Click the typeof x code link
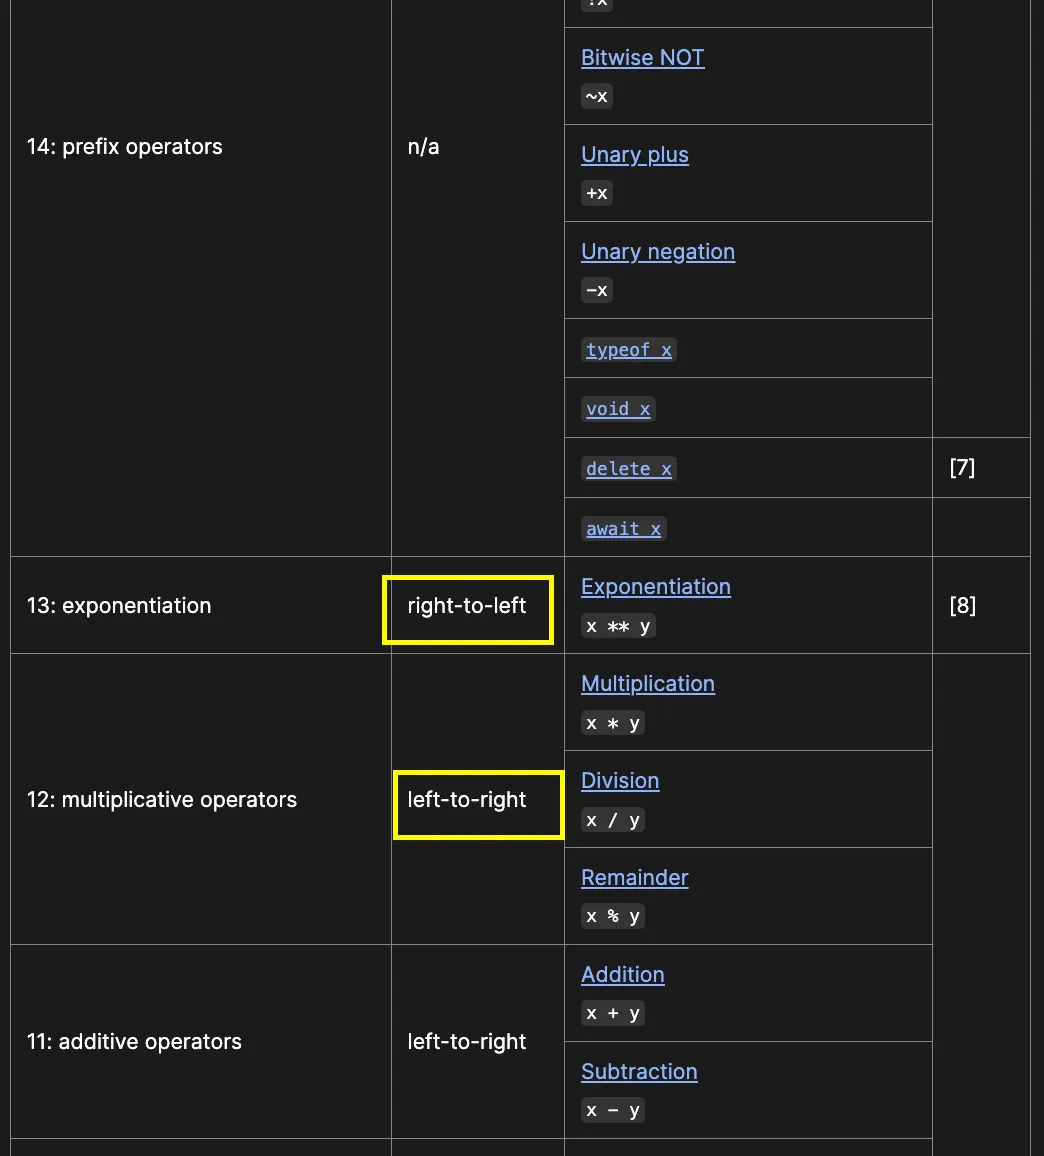This screenshot has width=1044, height=1156. click(x=629, y=349)
